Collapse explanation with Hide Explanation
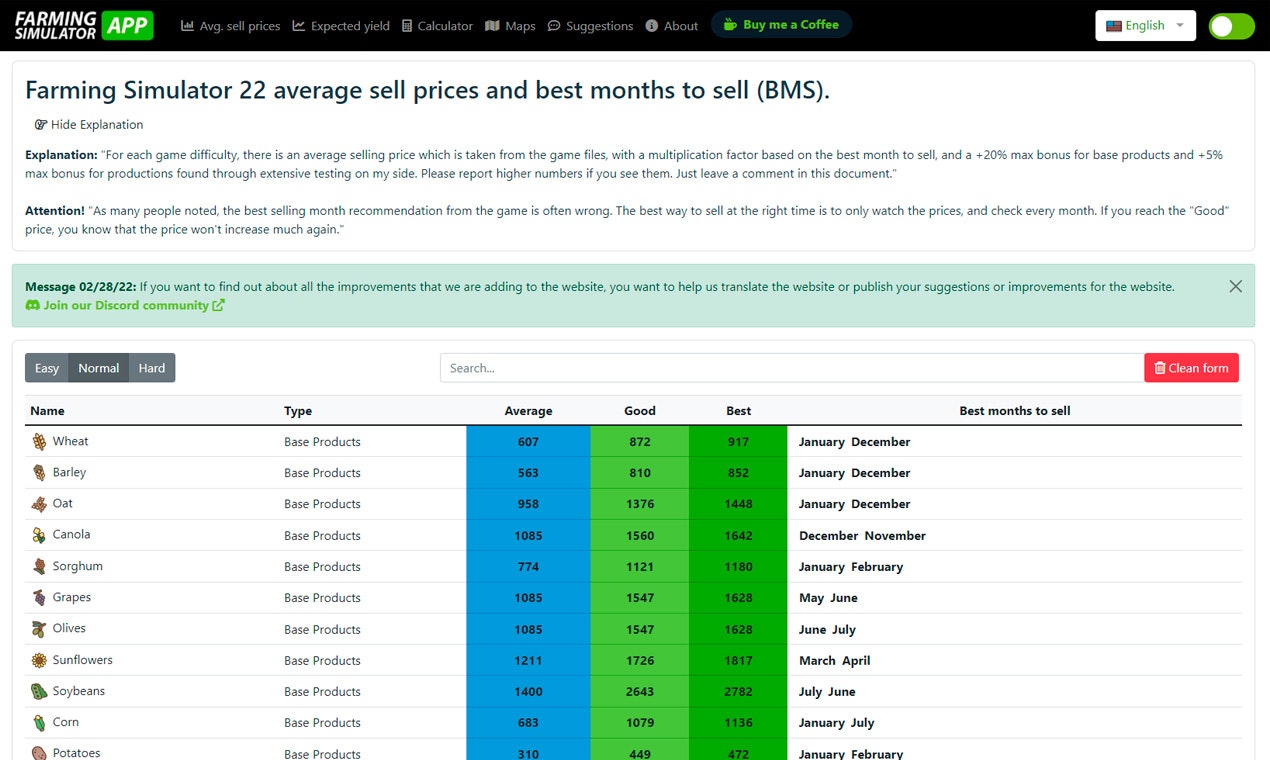This screenshot has height=760, width=1270. coord(89,125)
